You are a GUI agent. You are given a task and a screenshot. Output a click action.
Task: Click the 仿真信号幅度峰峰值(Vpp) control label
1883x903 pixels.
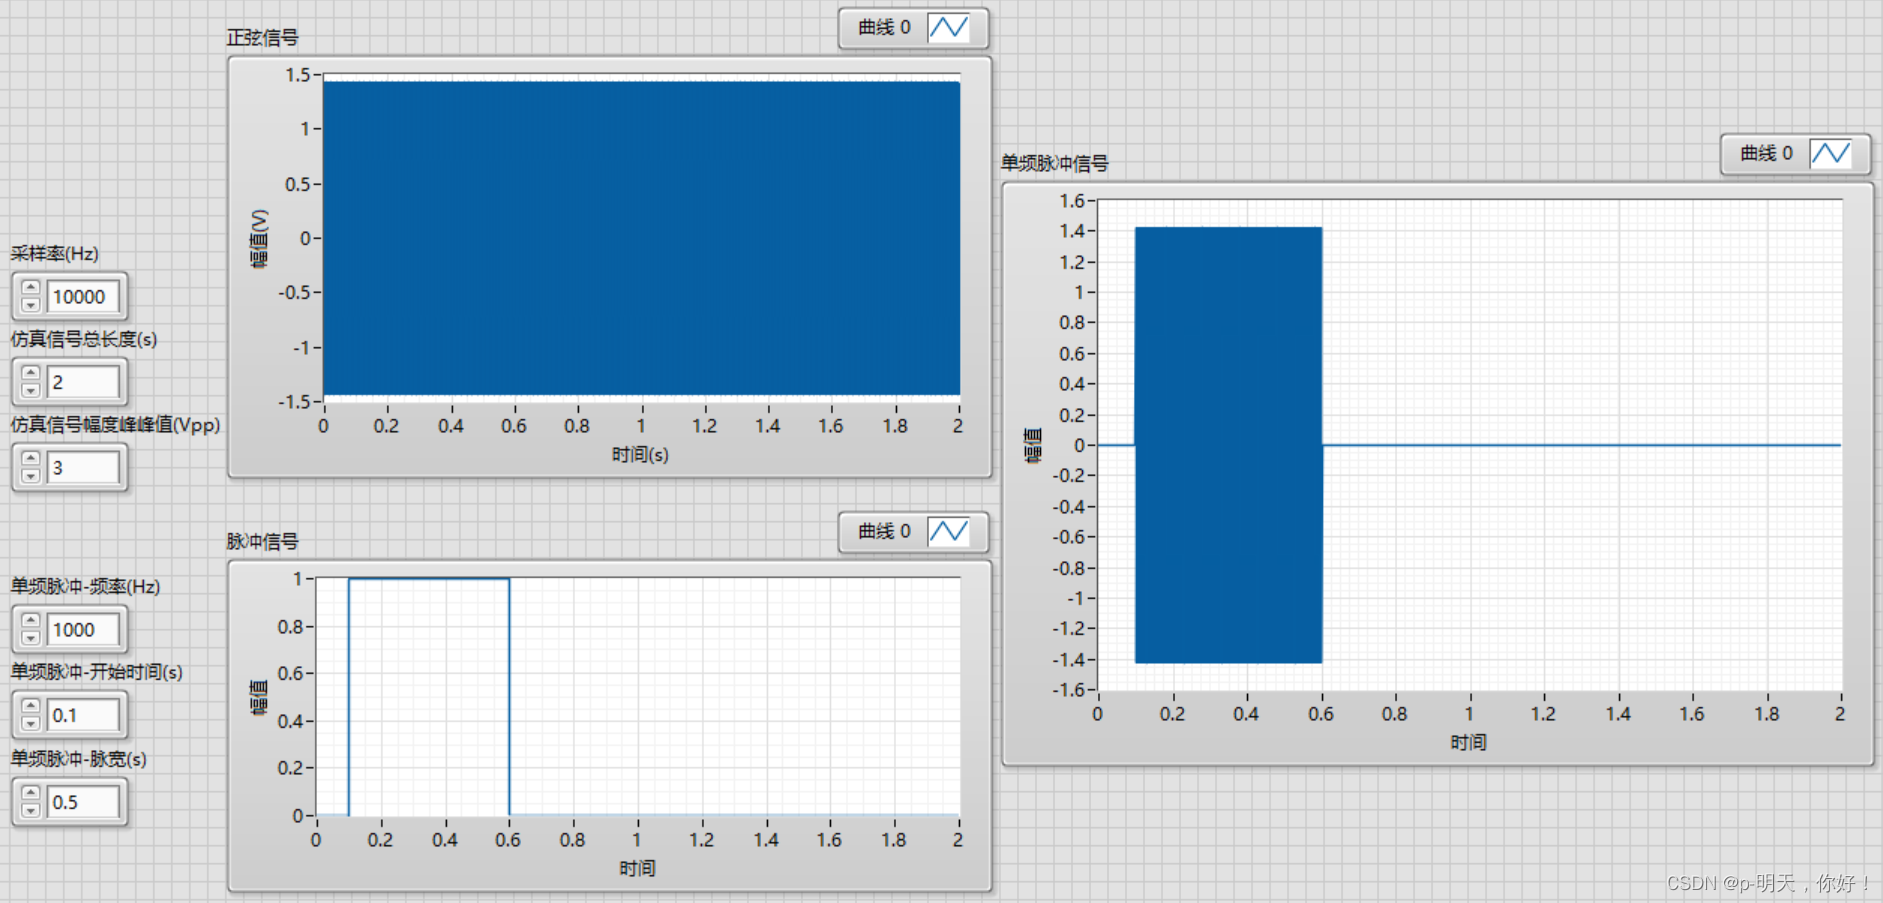point(115,425)
